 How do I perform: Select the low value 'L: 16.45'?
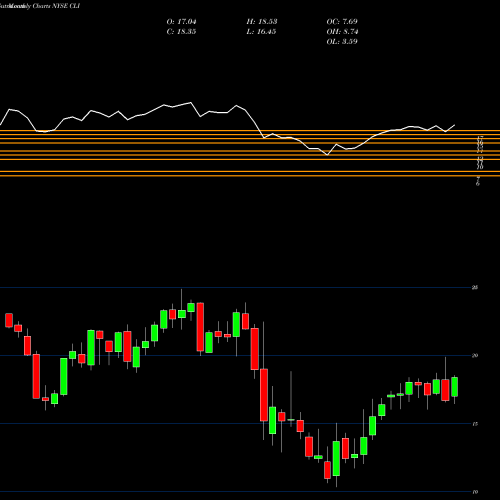pyautogui.click(x=261, y=32)
